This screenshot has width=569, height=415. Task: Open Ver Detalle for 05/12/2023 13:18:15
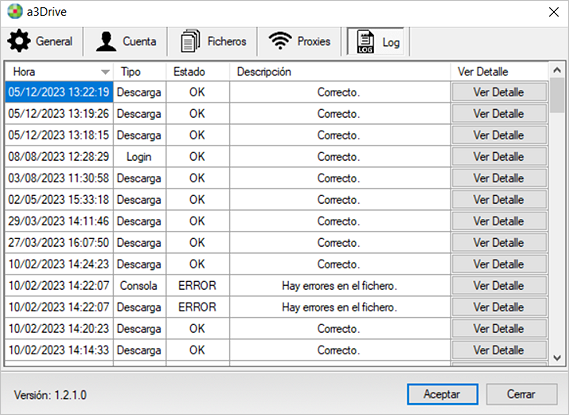[x=499, y=135]
